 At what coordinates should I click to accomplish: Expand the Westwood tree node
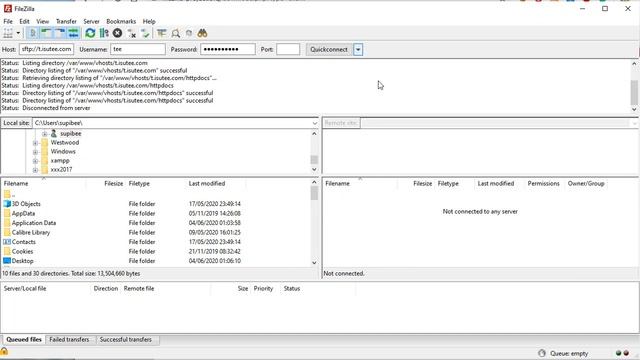[x=36, y=143]
